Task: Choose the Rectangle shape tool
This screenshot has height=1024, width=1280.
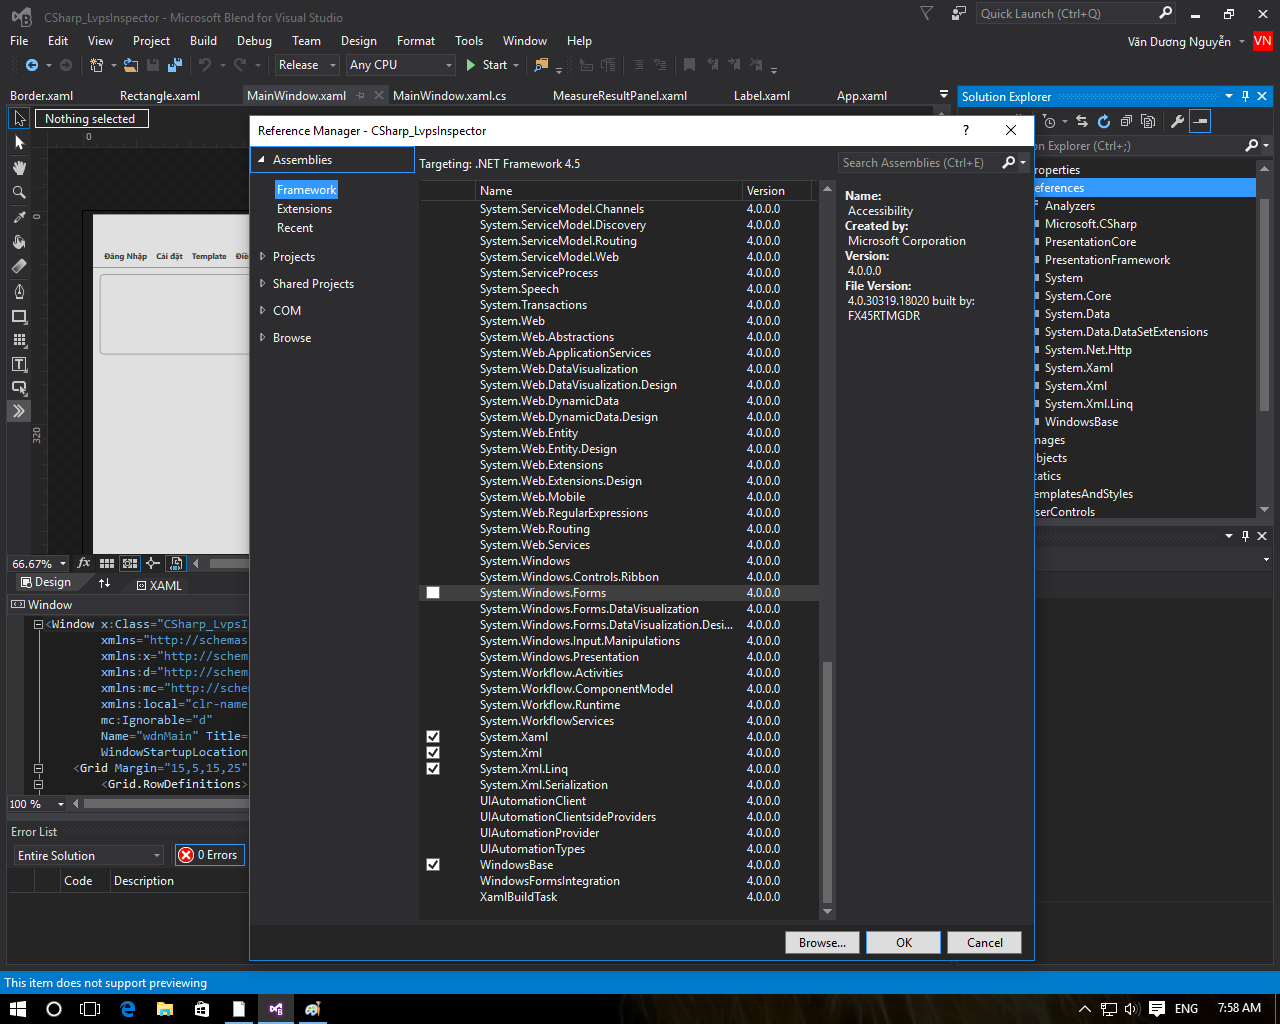Action: [x=19, y=316]
